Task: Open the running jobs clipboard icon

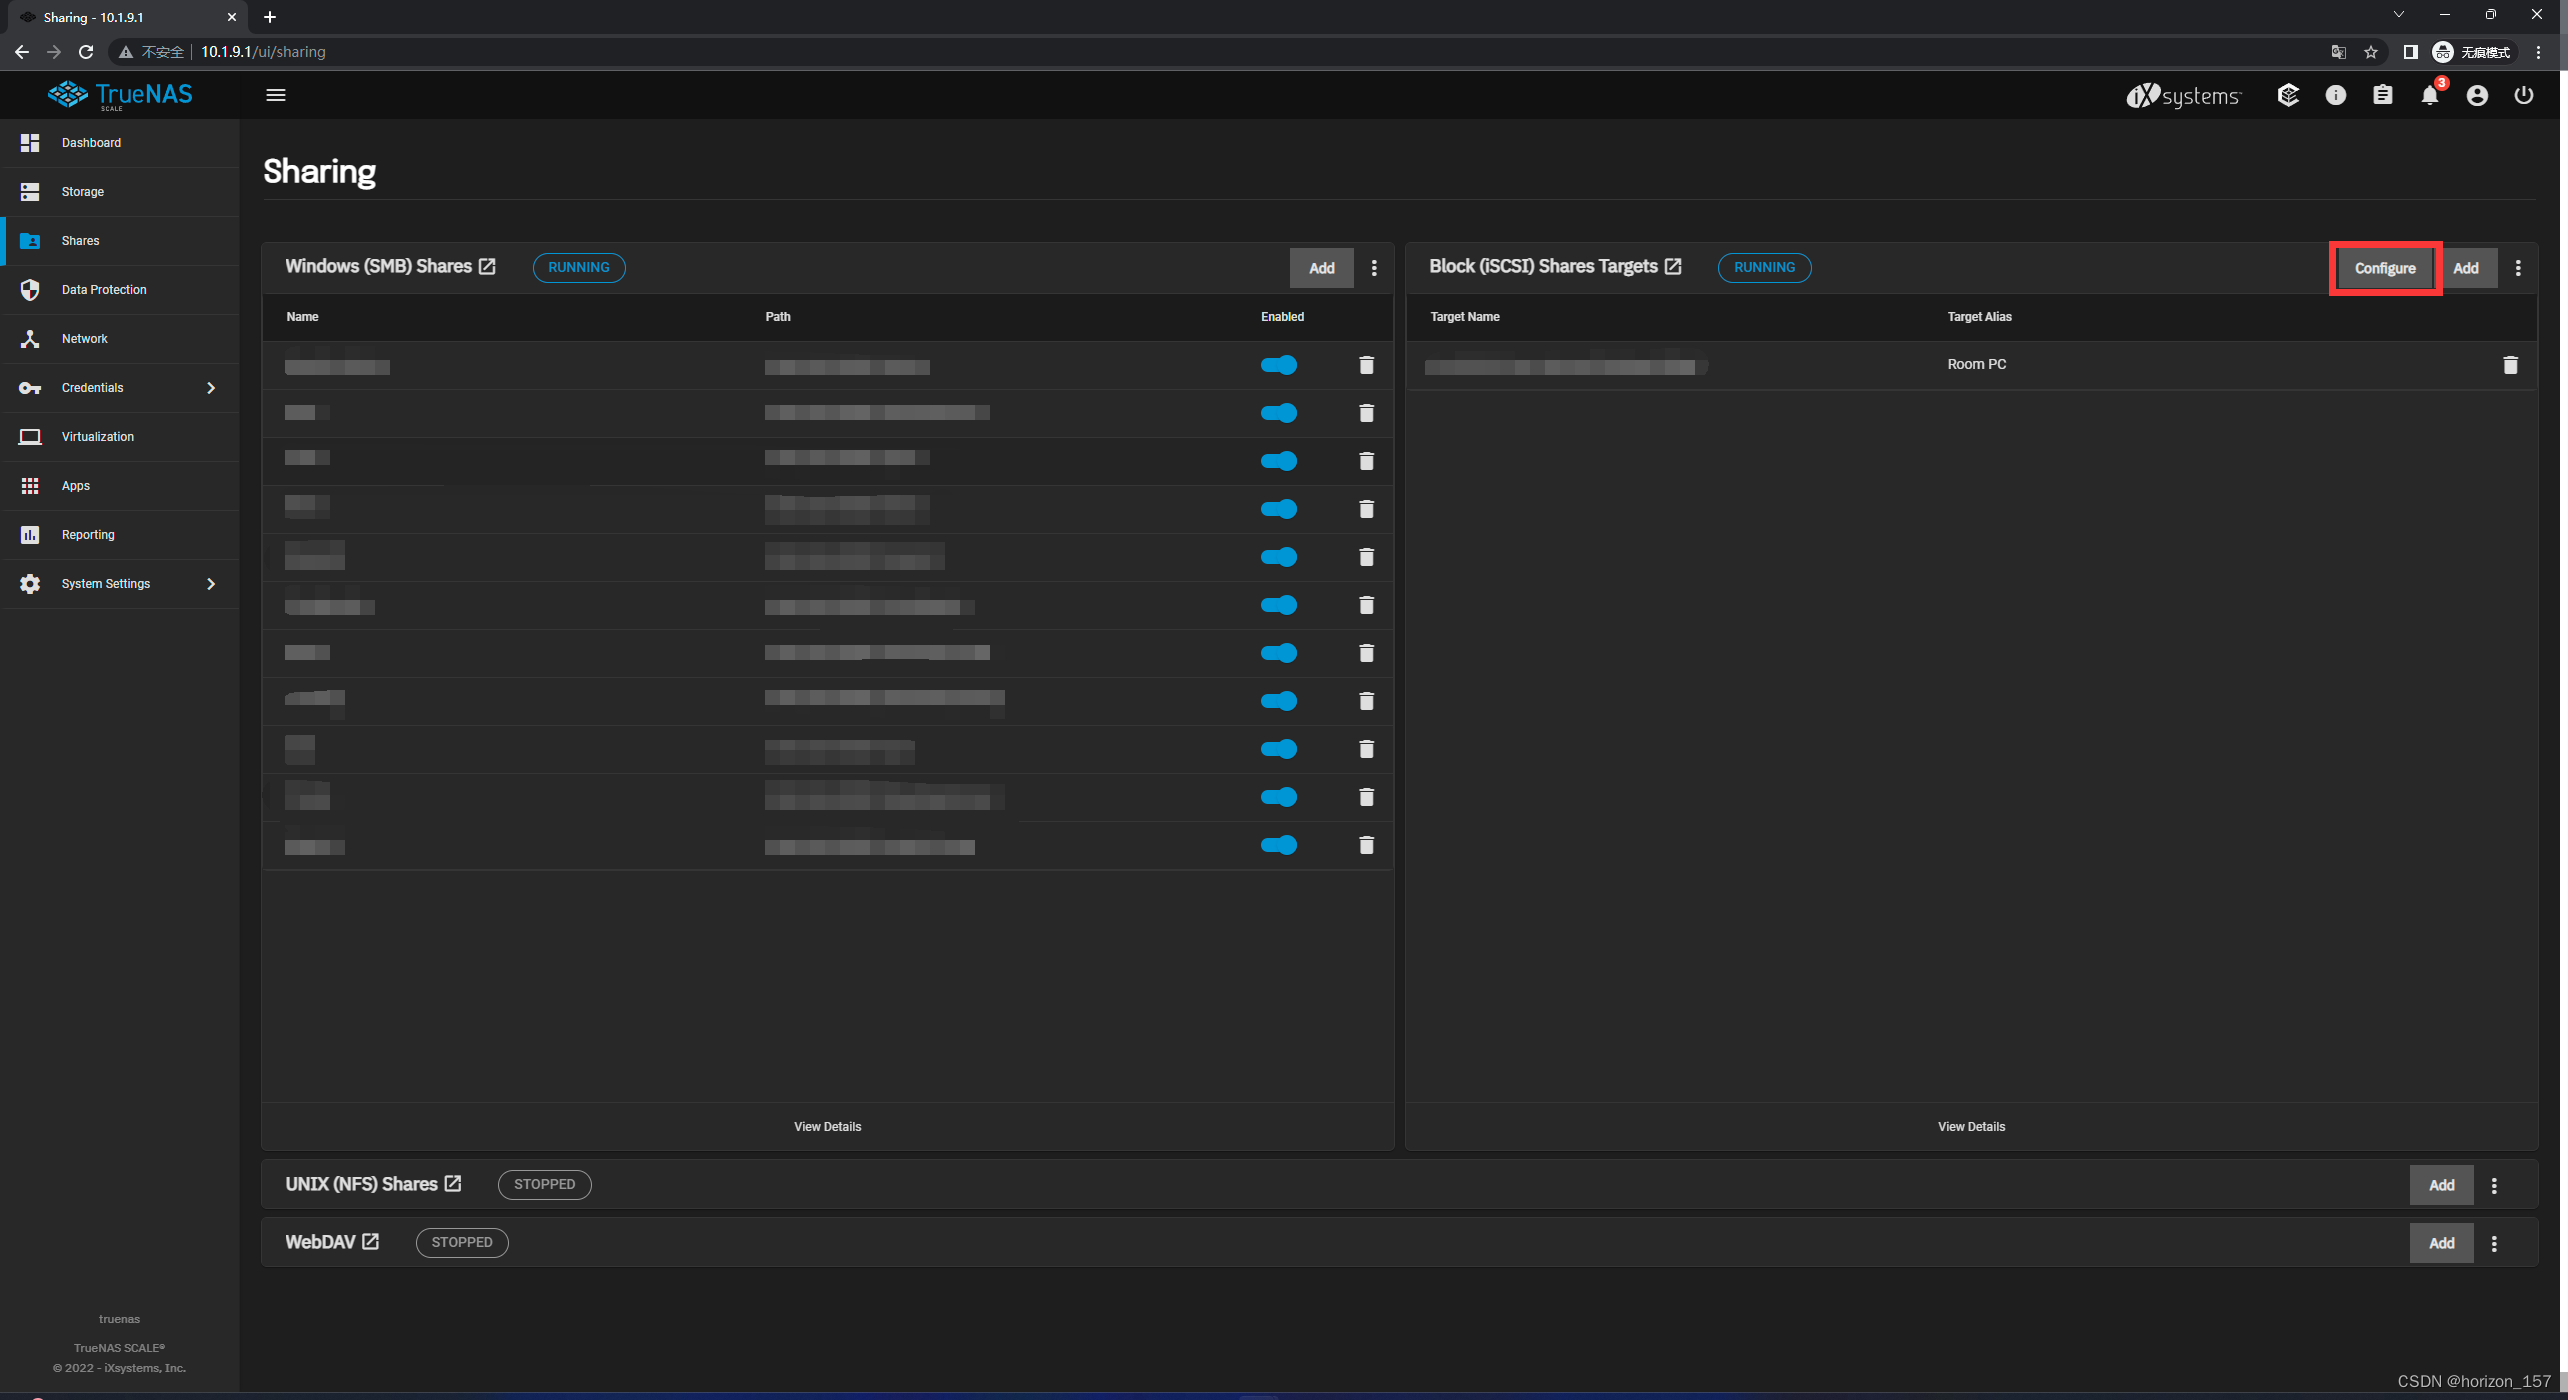Action: tap(2383, 95)
